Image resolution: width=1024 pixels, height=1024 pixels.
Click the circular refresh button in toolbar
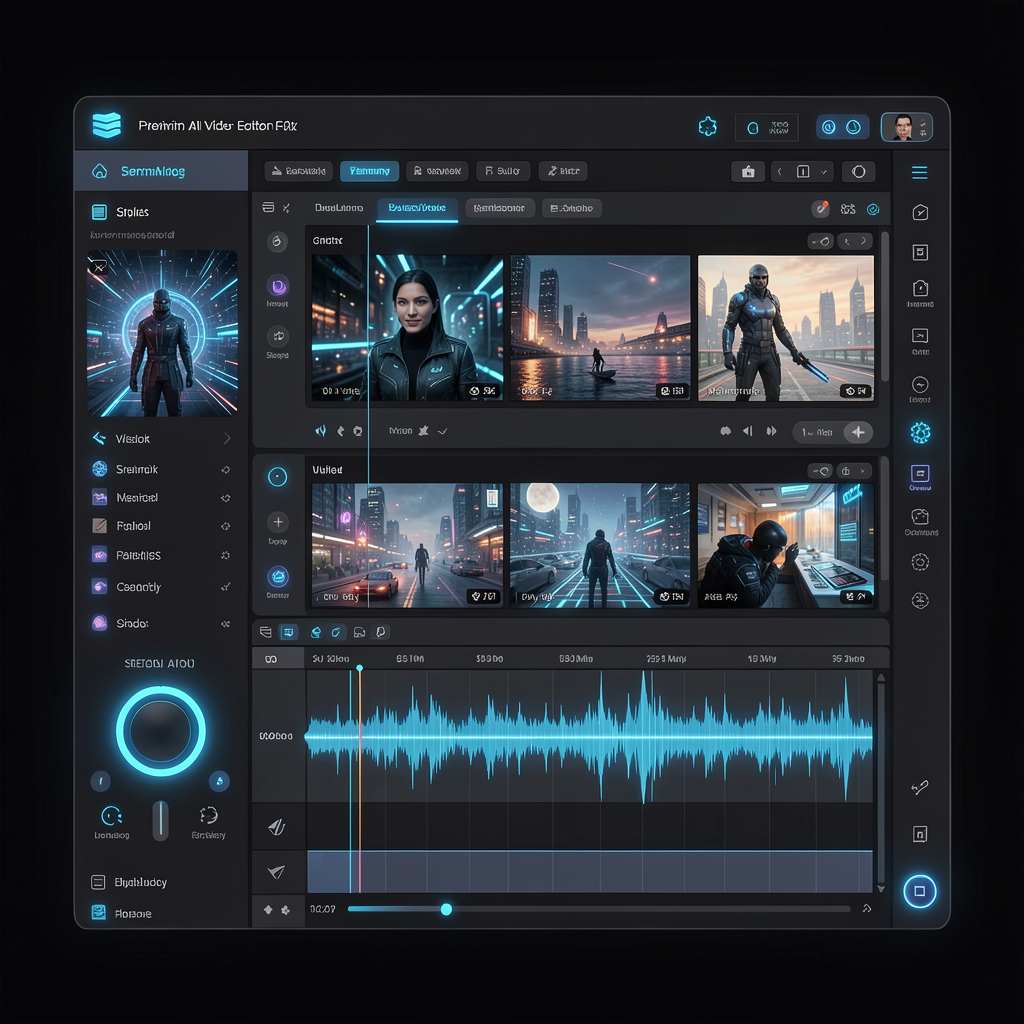859,172
